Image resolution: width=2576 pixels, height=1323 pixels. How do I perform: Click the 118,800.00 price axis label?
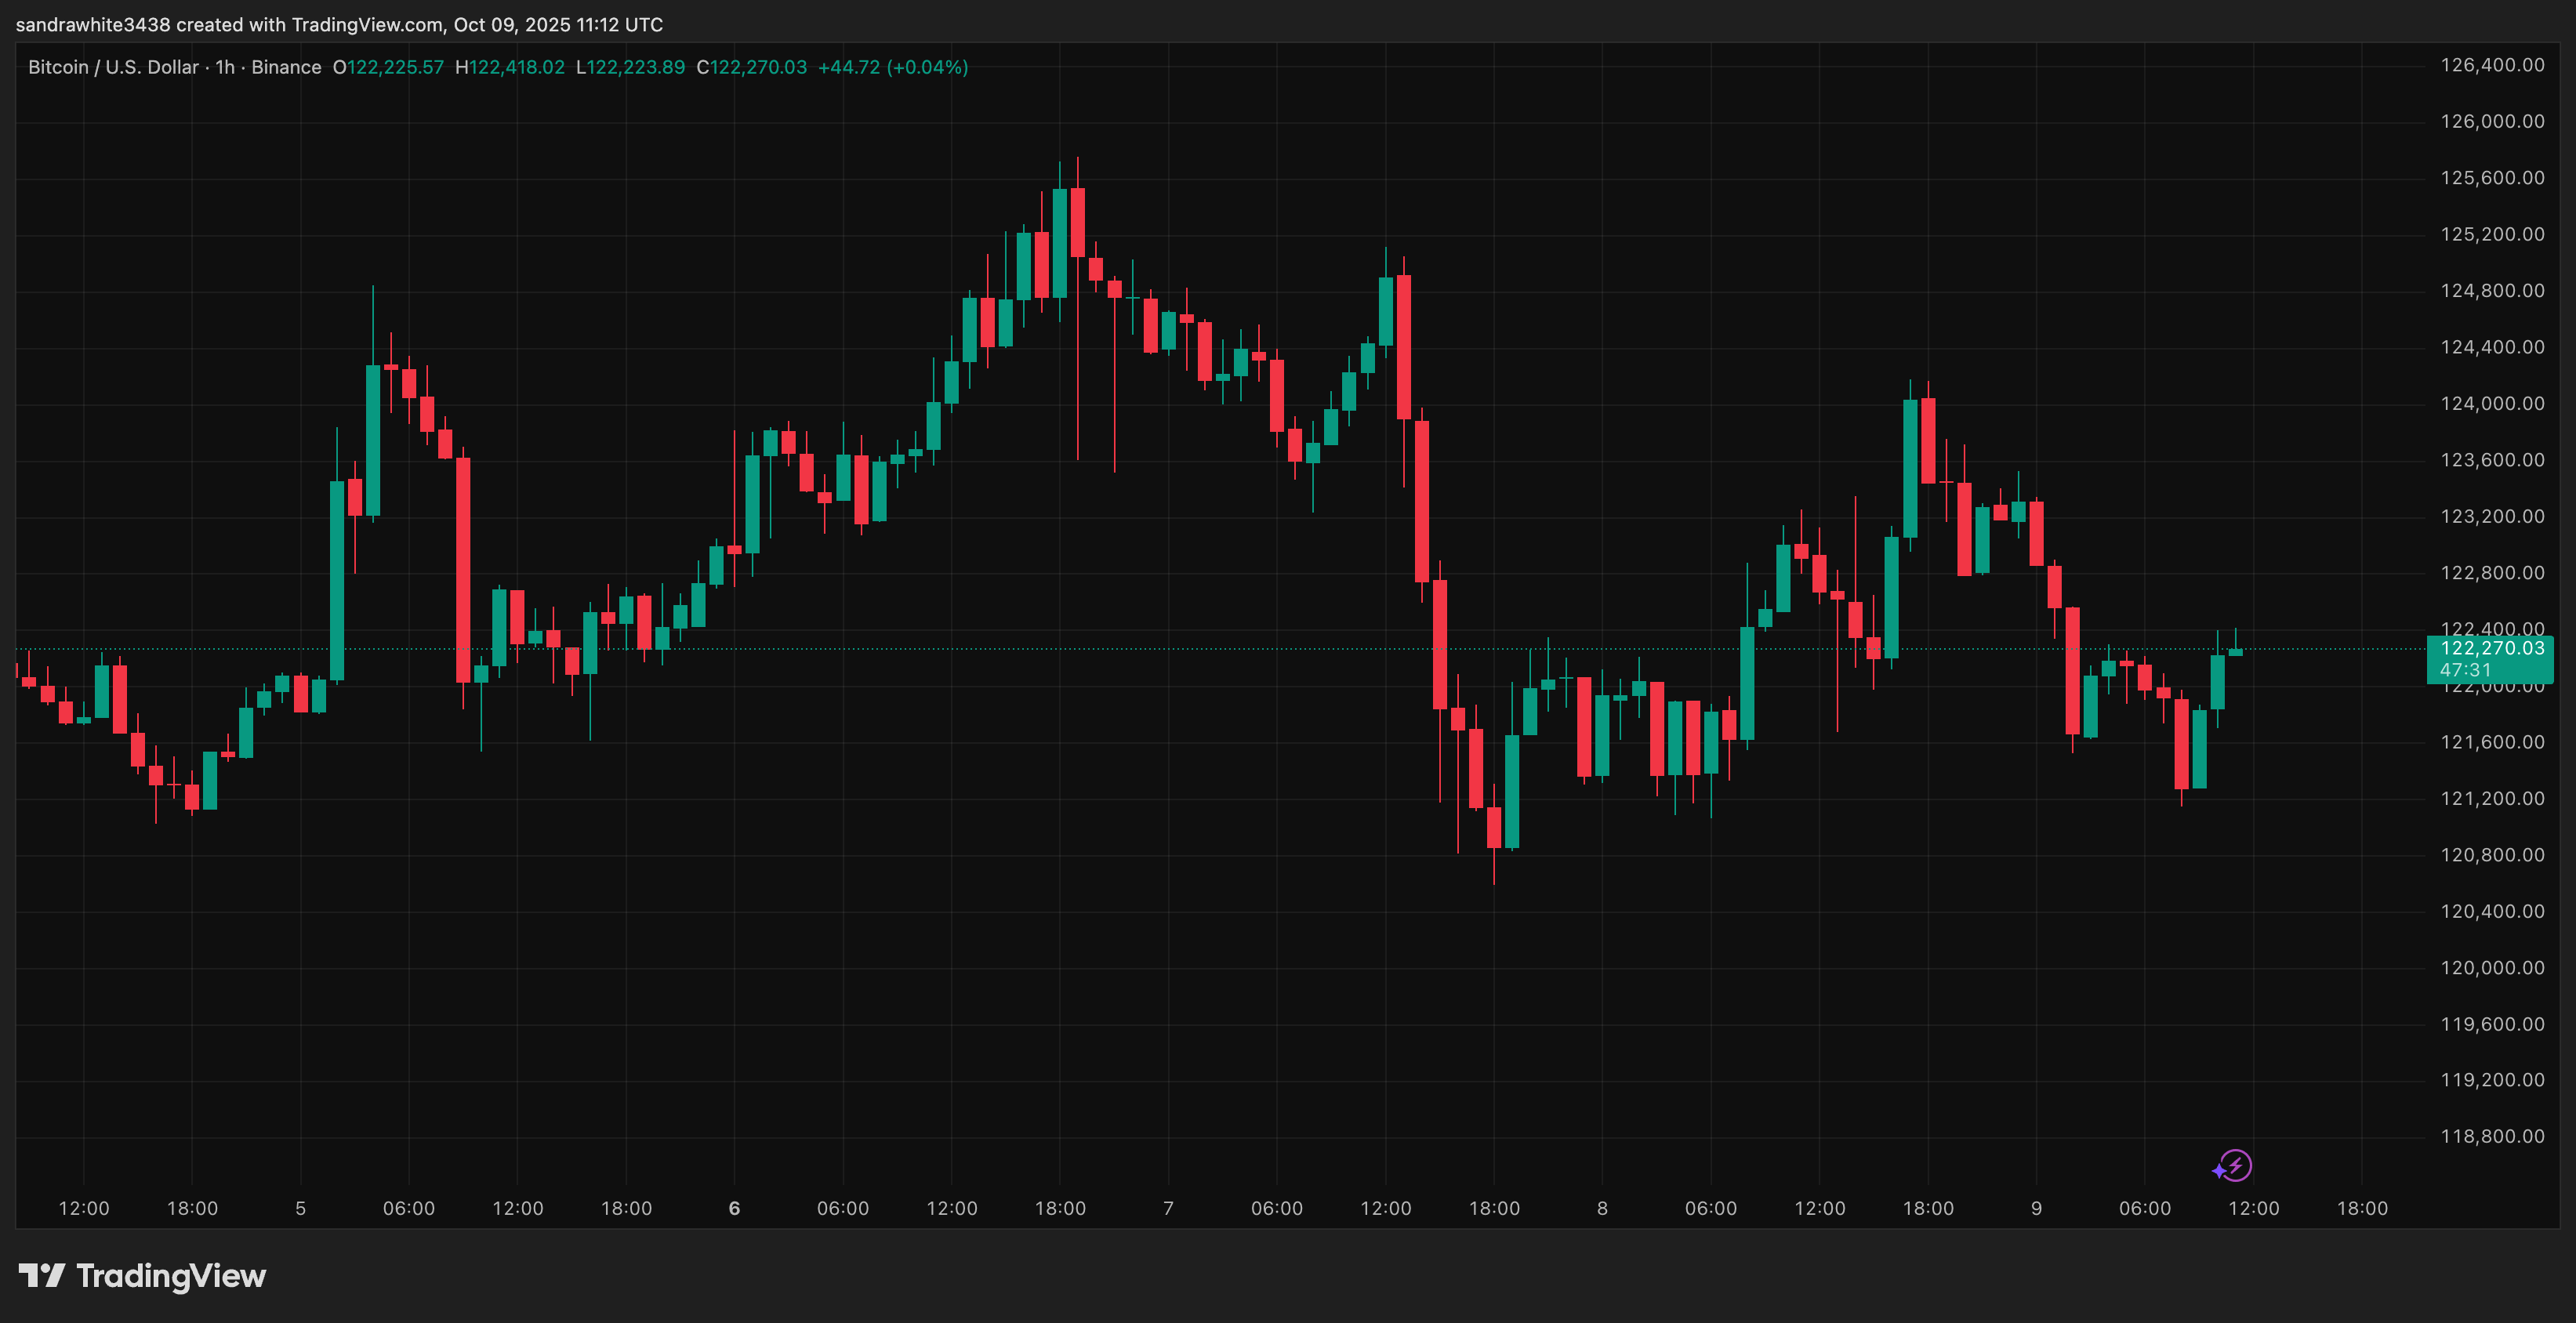[2492, 1136]
